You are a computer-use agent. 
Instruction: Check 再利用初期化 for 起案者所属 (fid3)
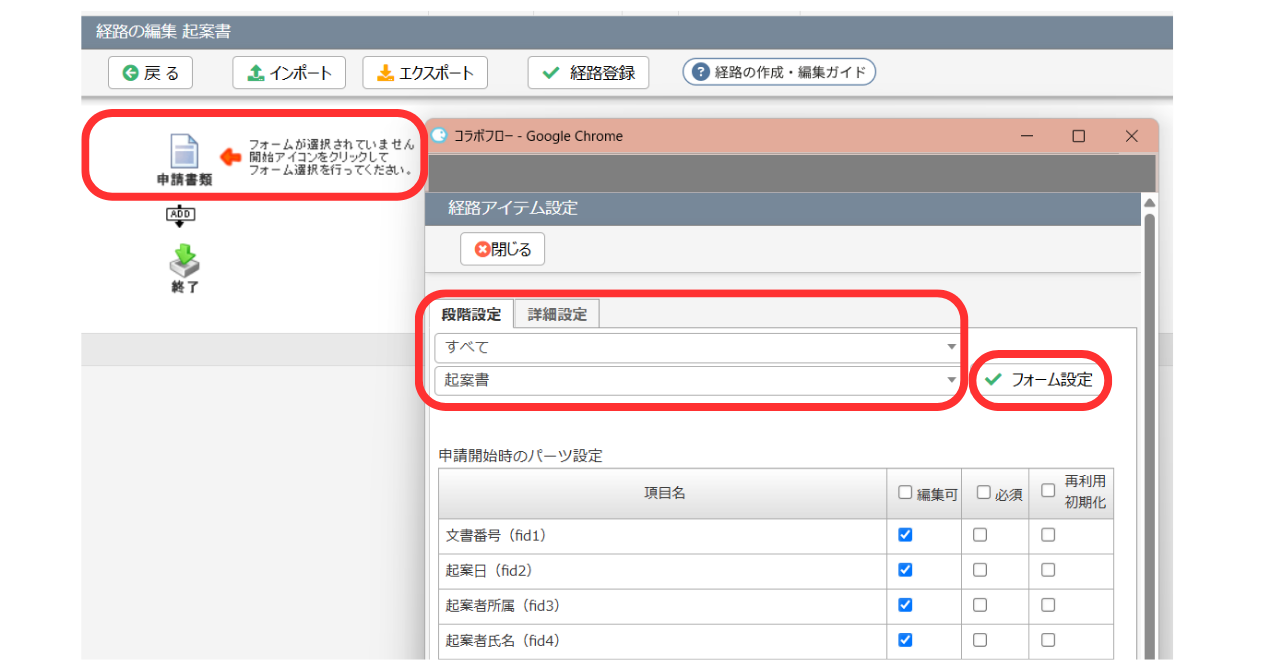point(1048,605)
